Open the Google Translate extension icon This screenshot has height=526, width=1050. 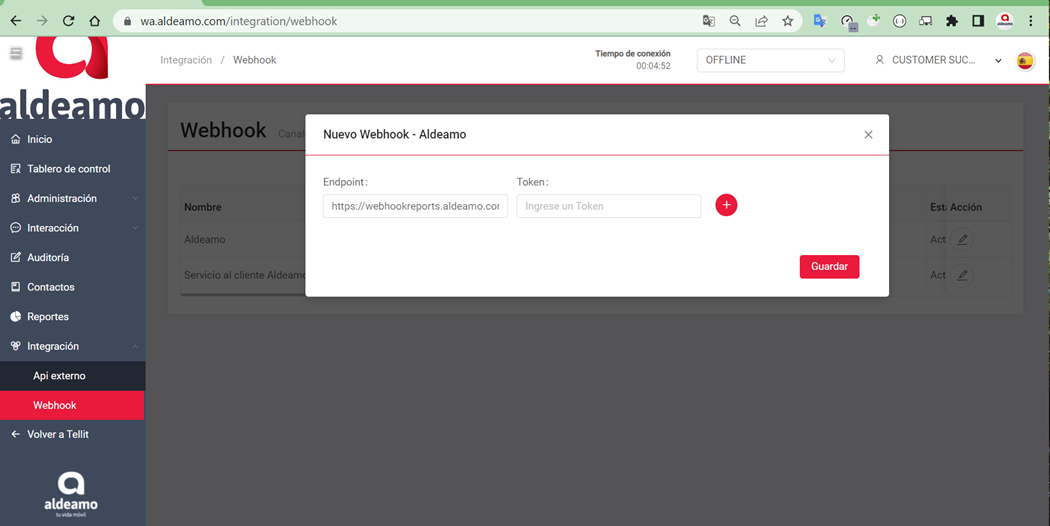coord(820,21)
